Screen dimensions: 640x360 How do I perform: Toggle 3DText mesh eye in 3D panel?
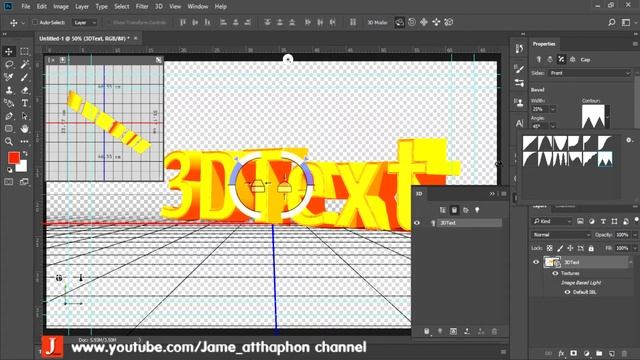pyautogui.click(x=417, y=223)
